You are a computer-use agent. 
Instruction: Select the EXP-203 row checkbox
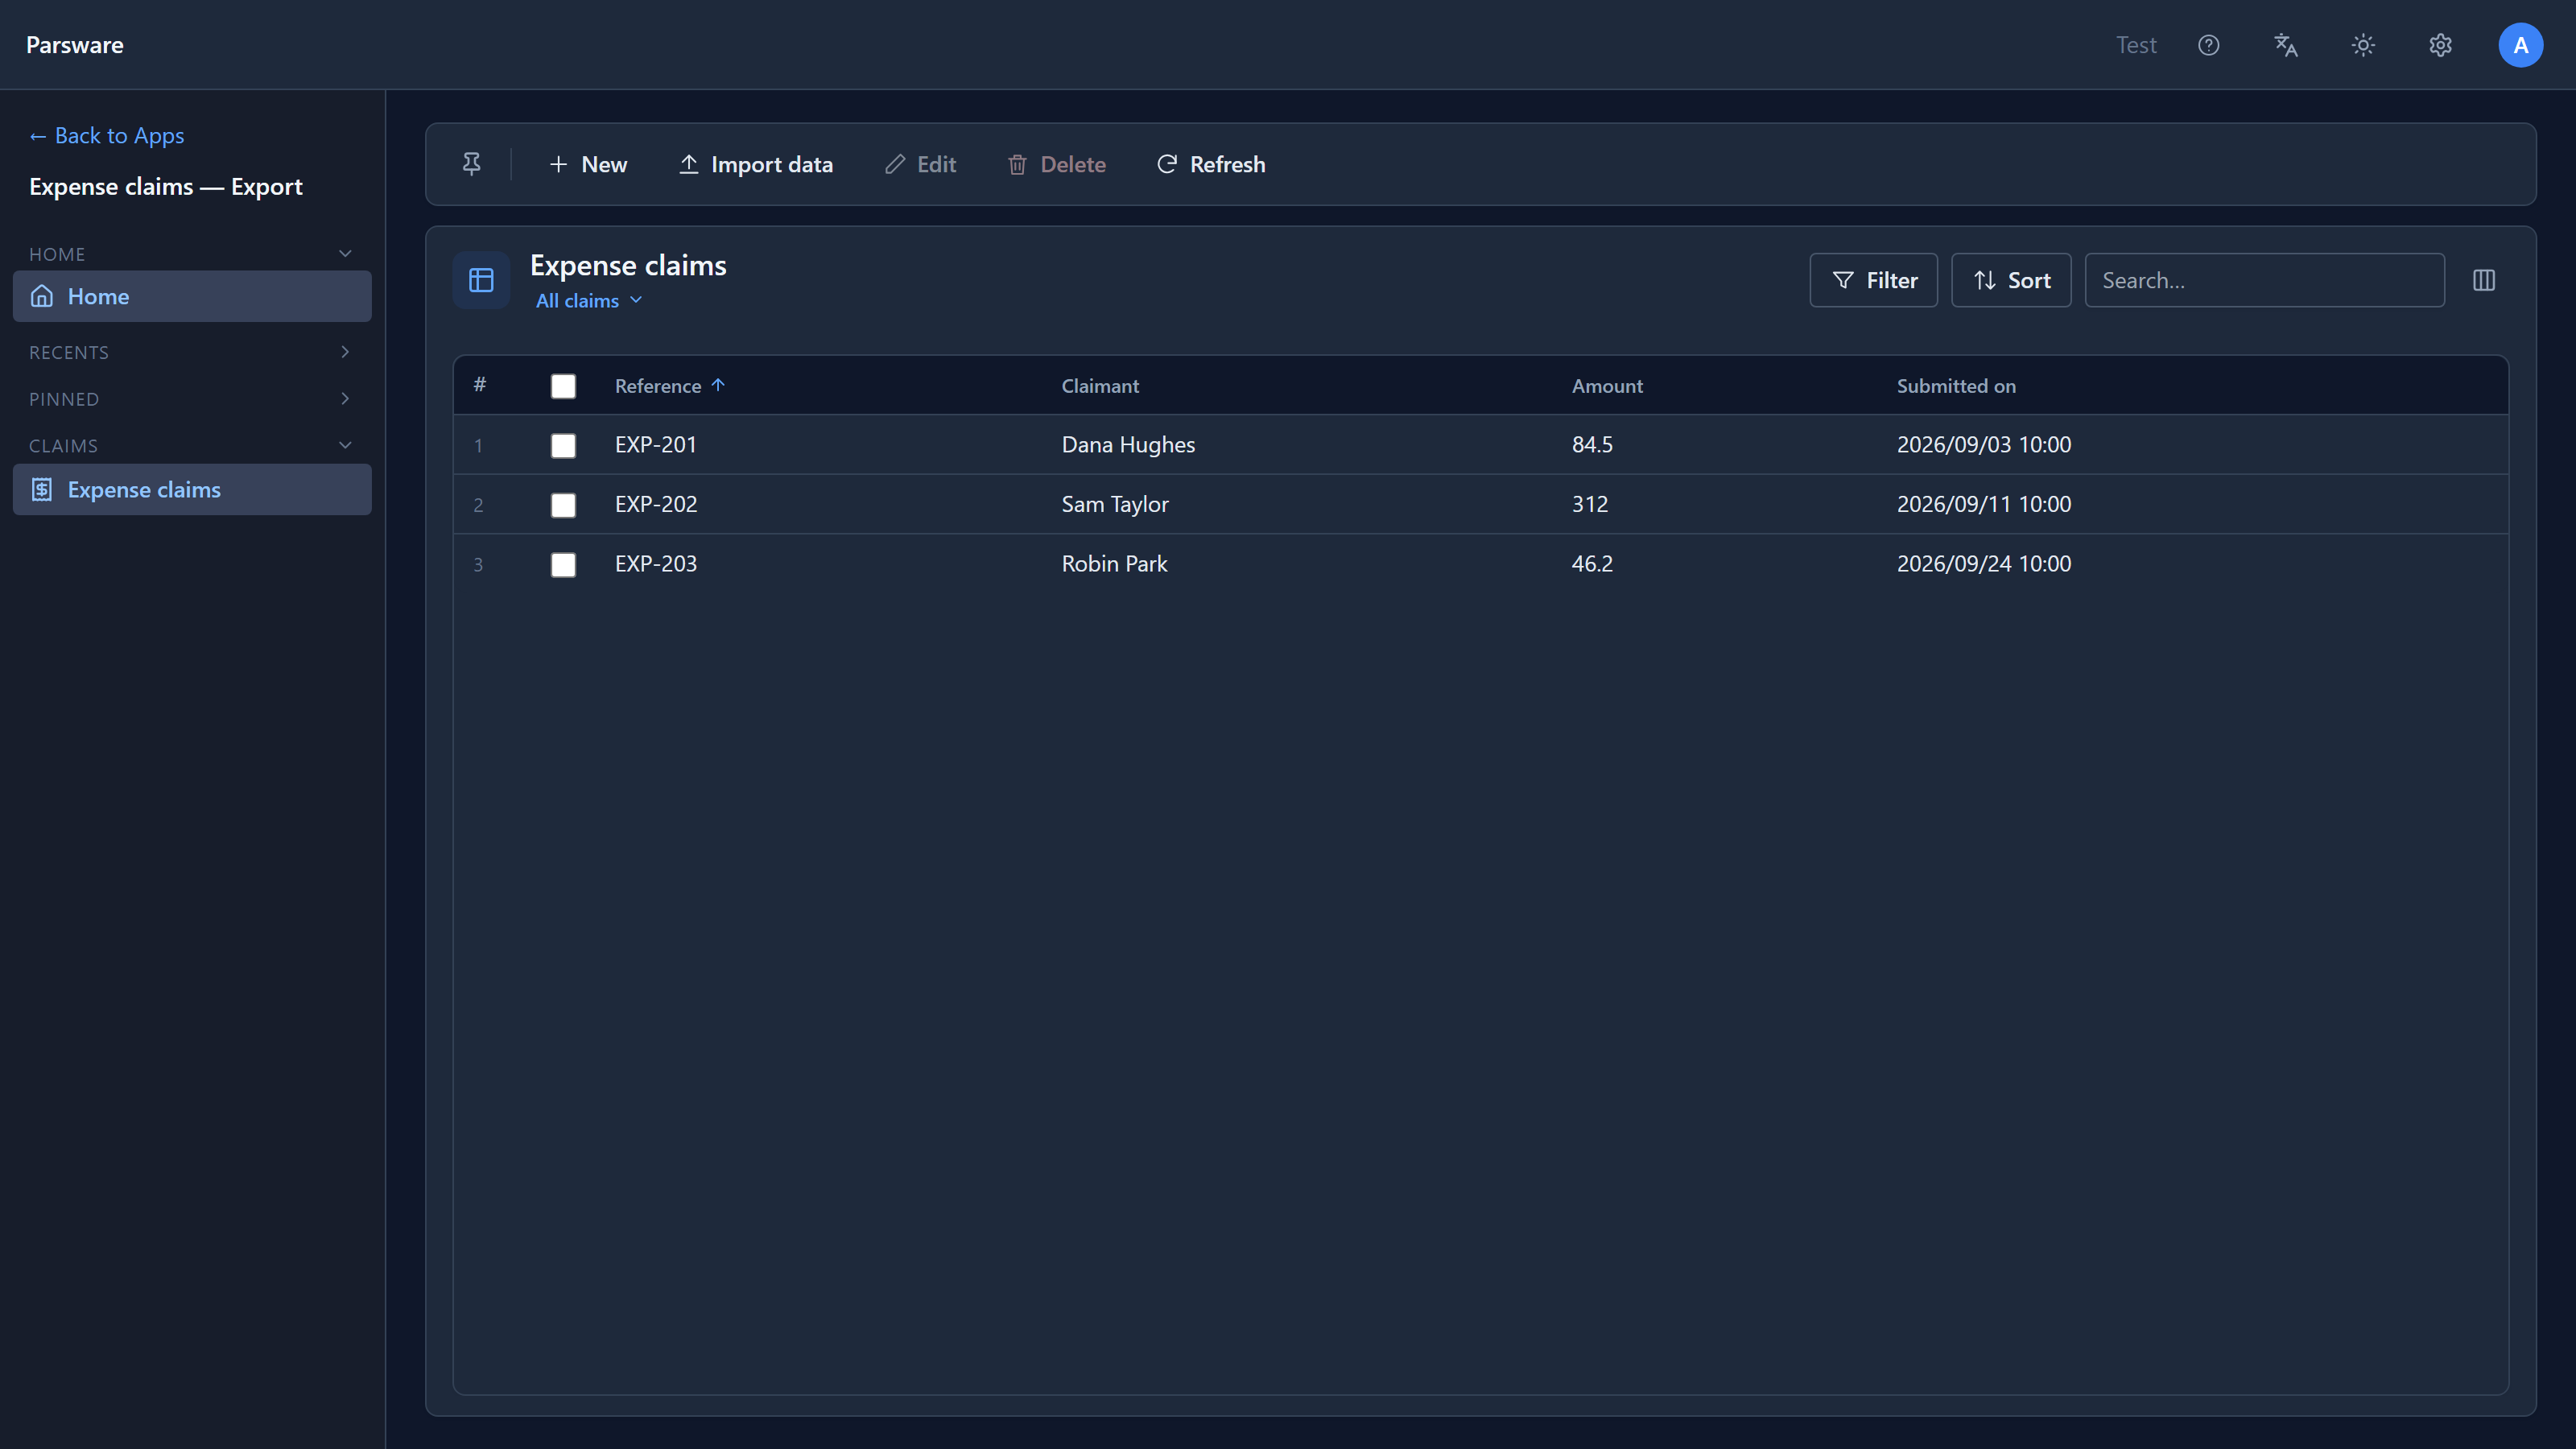563,565
